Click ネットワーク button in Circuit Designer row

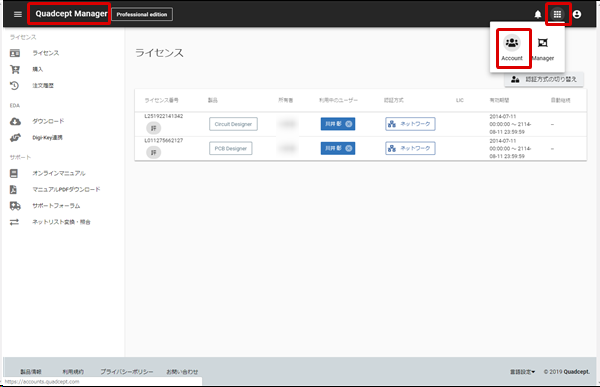pyautogui.click(x=410, y=124)
